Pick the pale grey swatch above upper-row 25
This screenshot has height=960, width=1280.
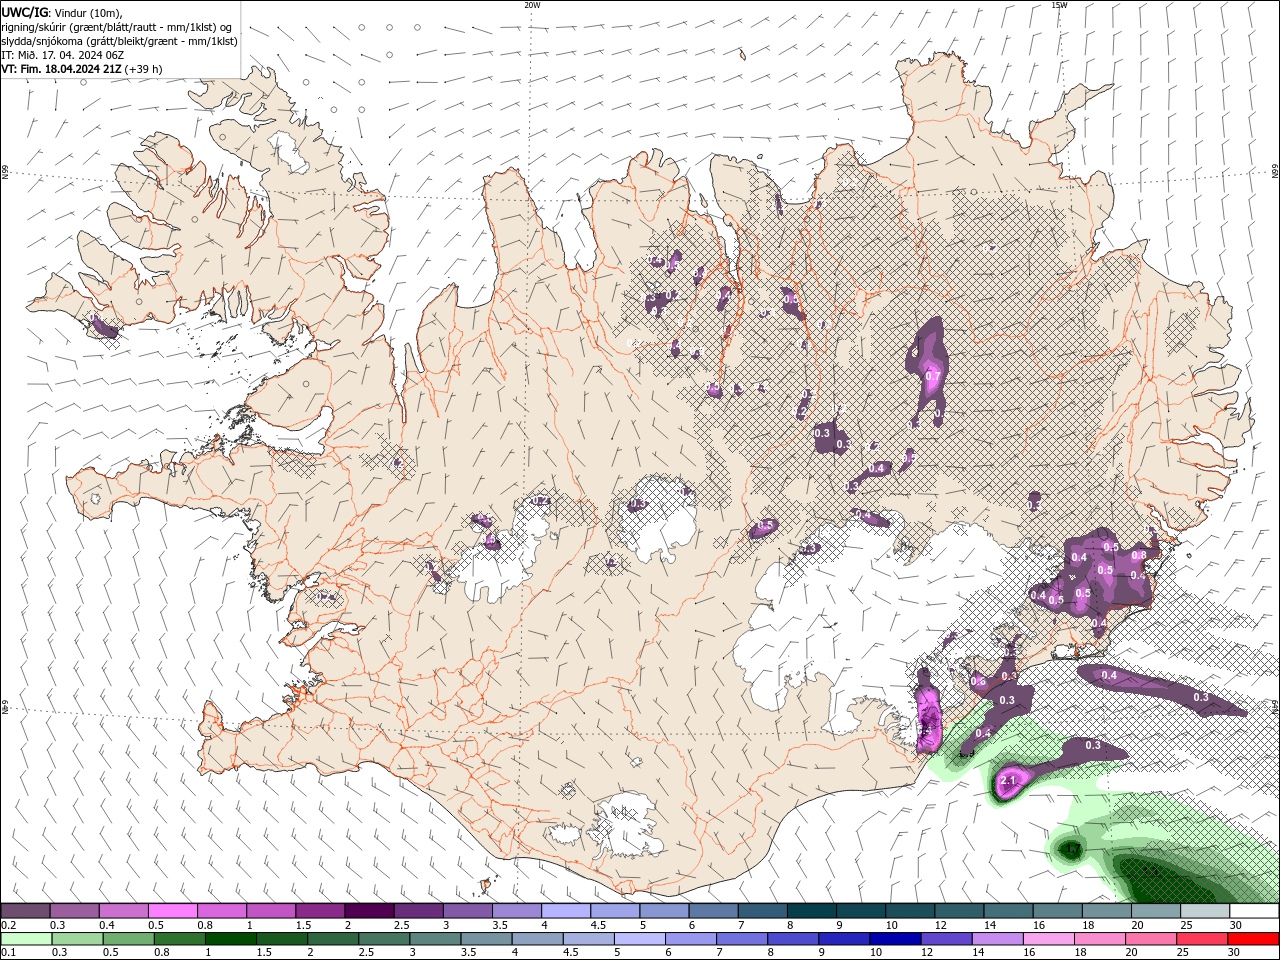[x=1205, y=910]
